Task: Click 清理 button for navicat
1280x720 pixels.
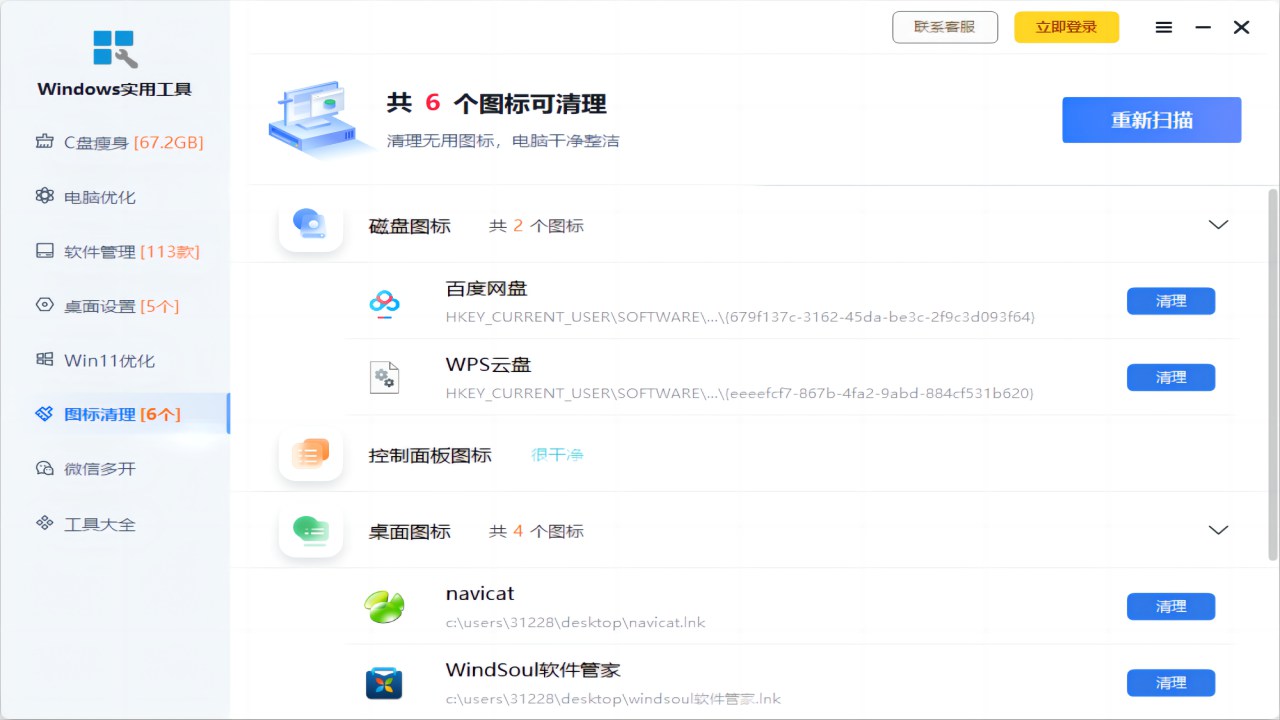Action: (x=1171, y=606)
